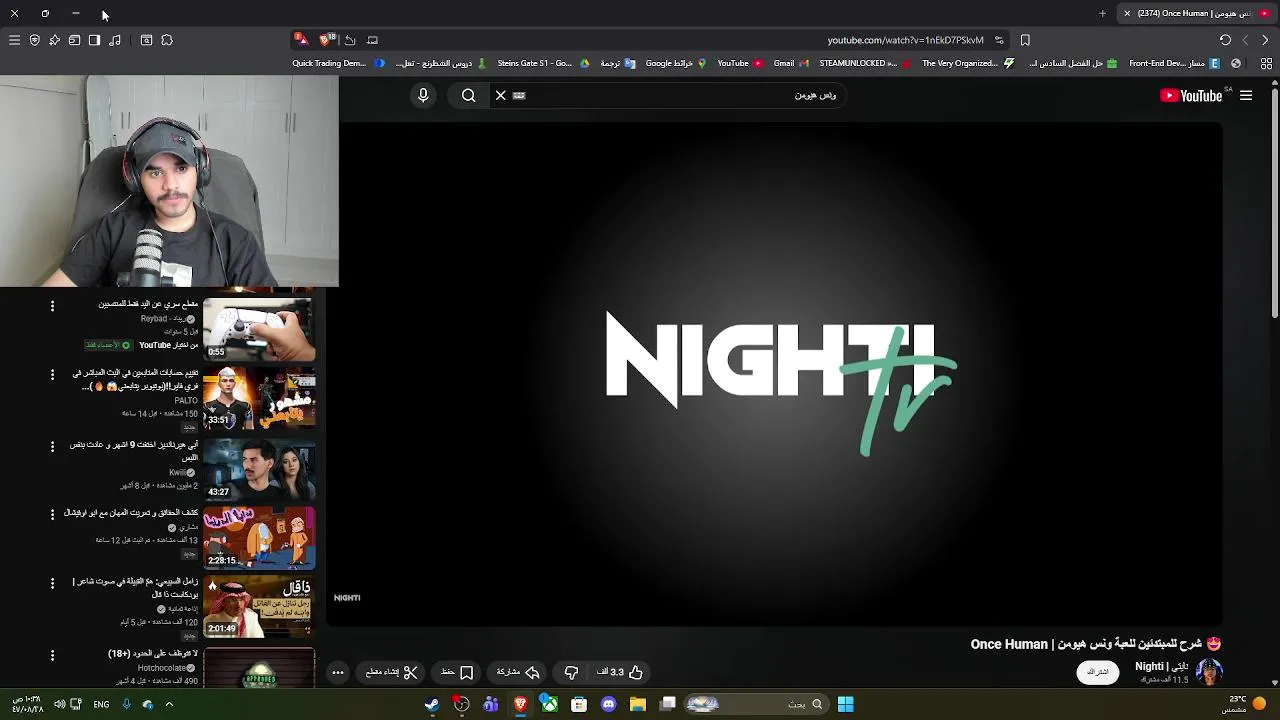Open the more actions ellipsis below video
The height and width of the screenshot is (720, 1280).
pos(338,672)
